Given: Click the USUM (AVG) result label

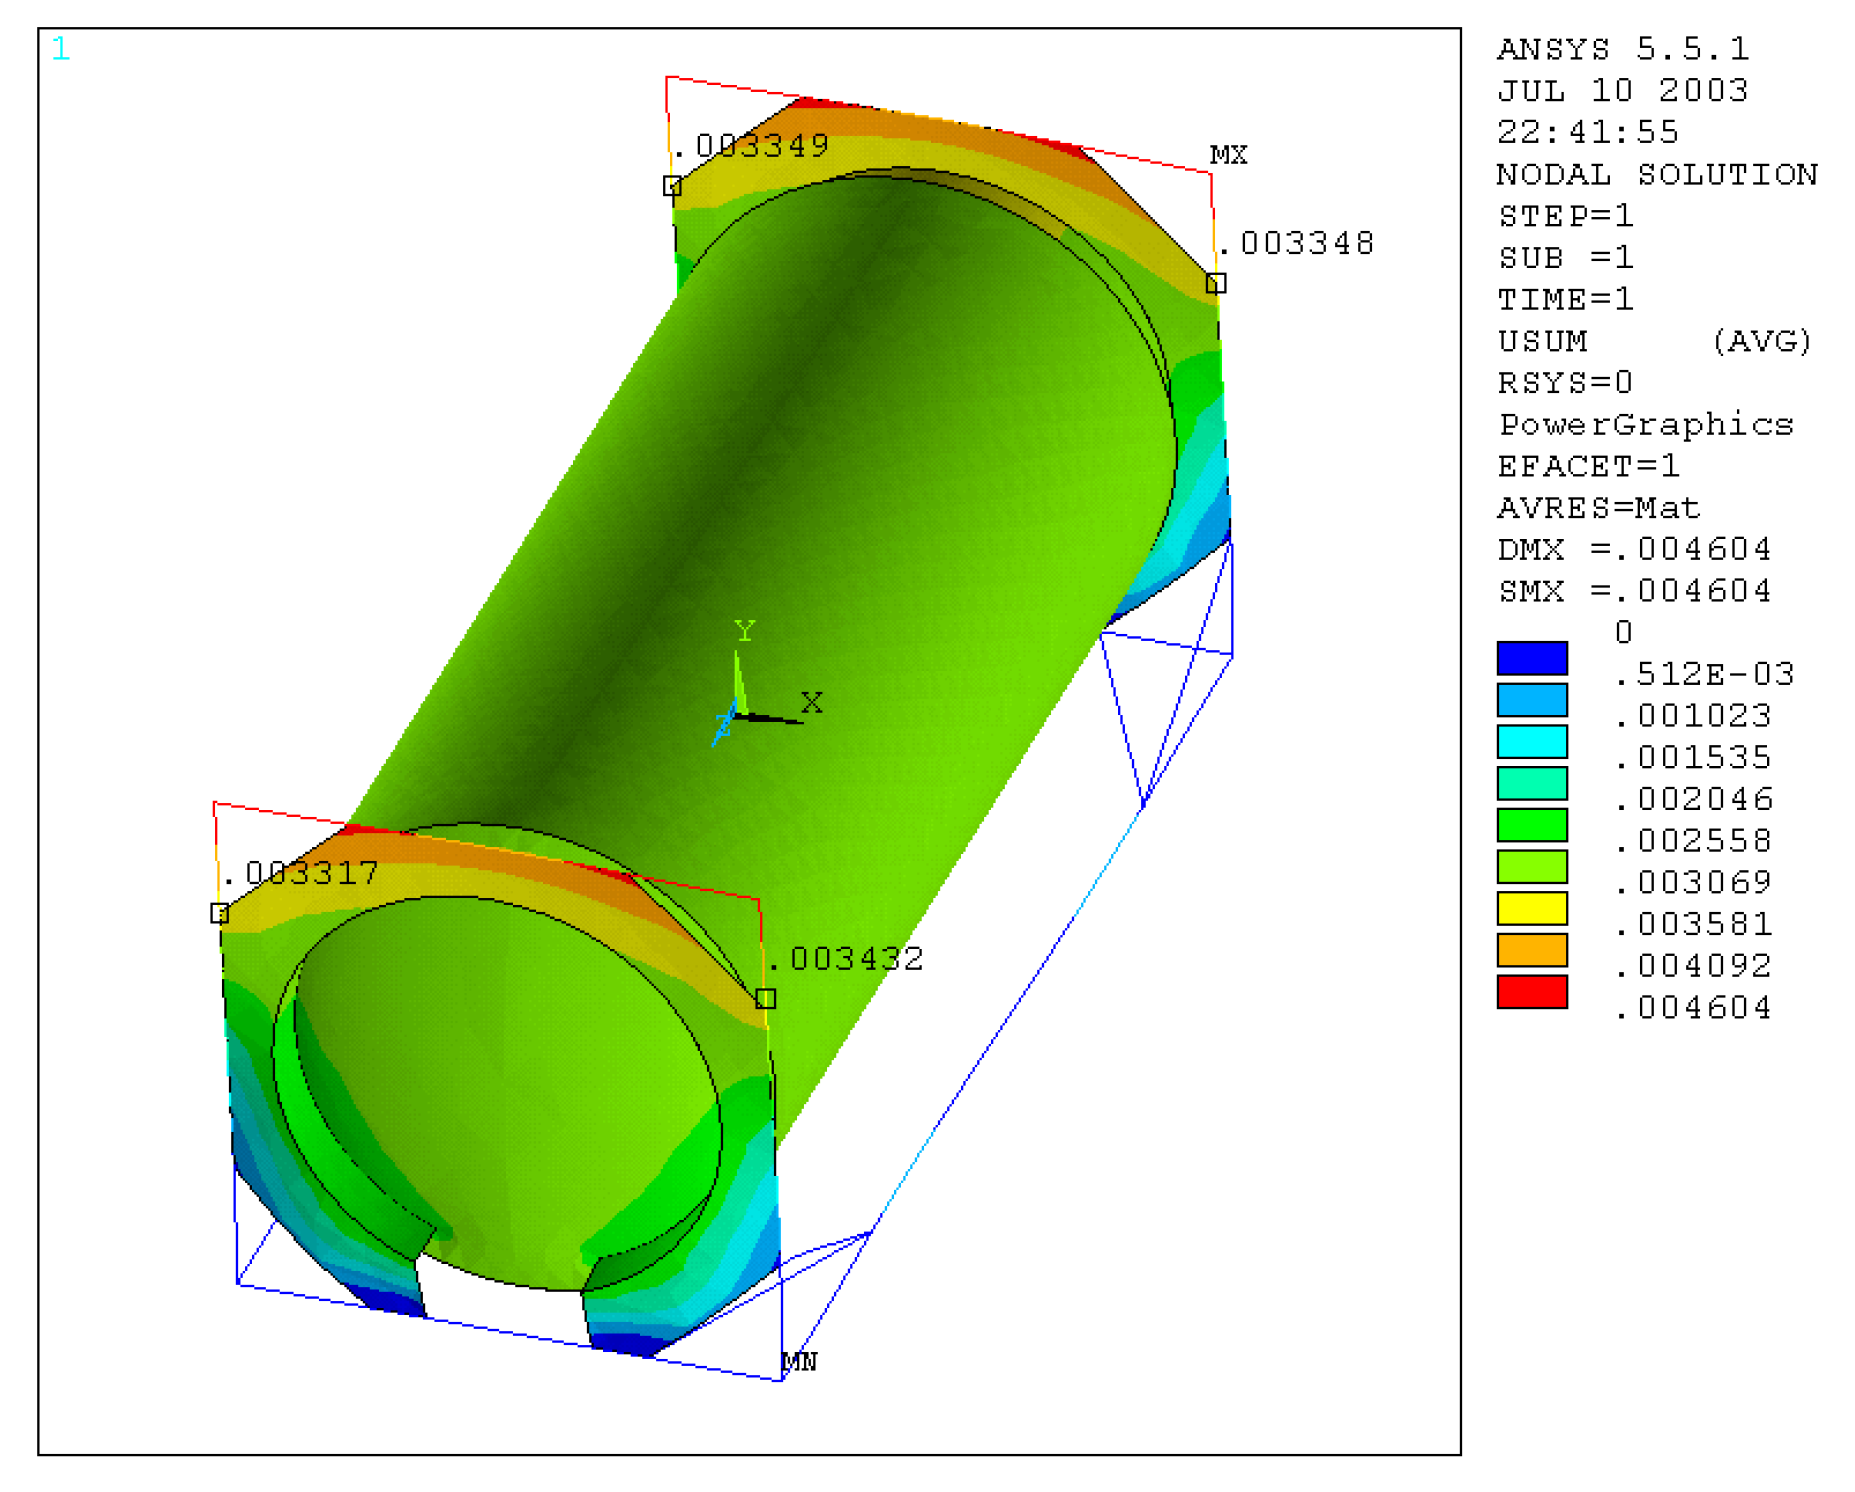Looking at the screenshot, I should point(1653,341).
